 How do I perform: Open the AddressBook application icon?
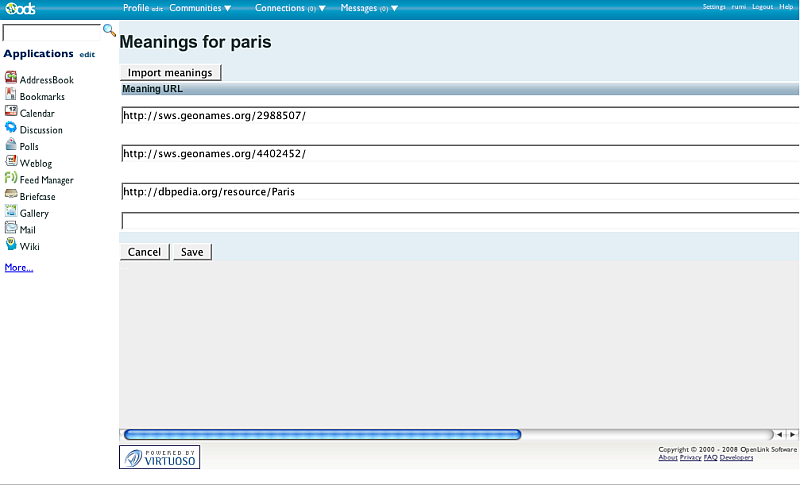click(x=11, y=78)
